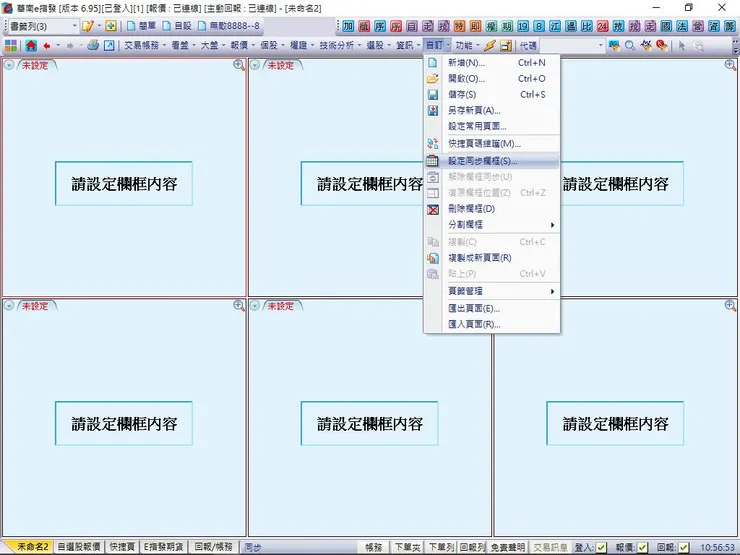Switch to the 自選股報價 bottom tab
This screenshot has height=555, width=740.
79,547
